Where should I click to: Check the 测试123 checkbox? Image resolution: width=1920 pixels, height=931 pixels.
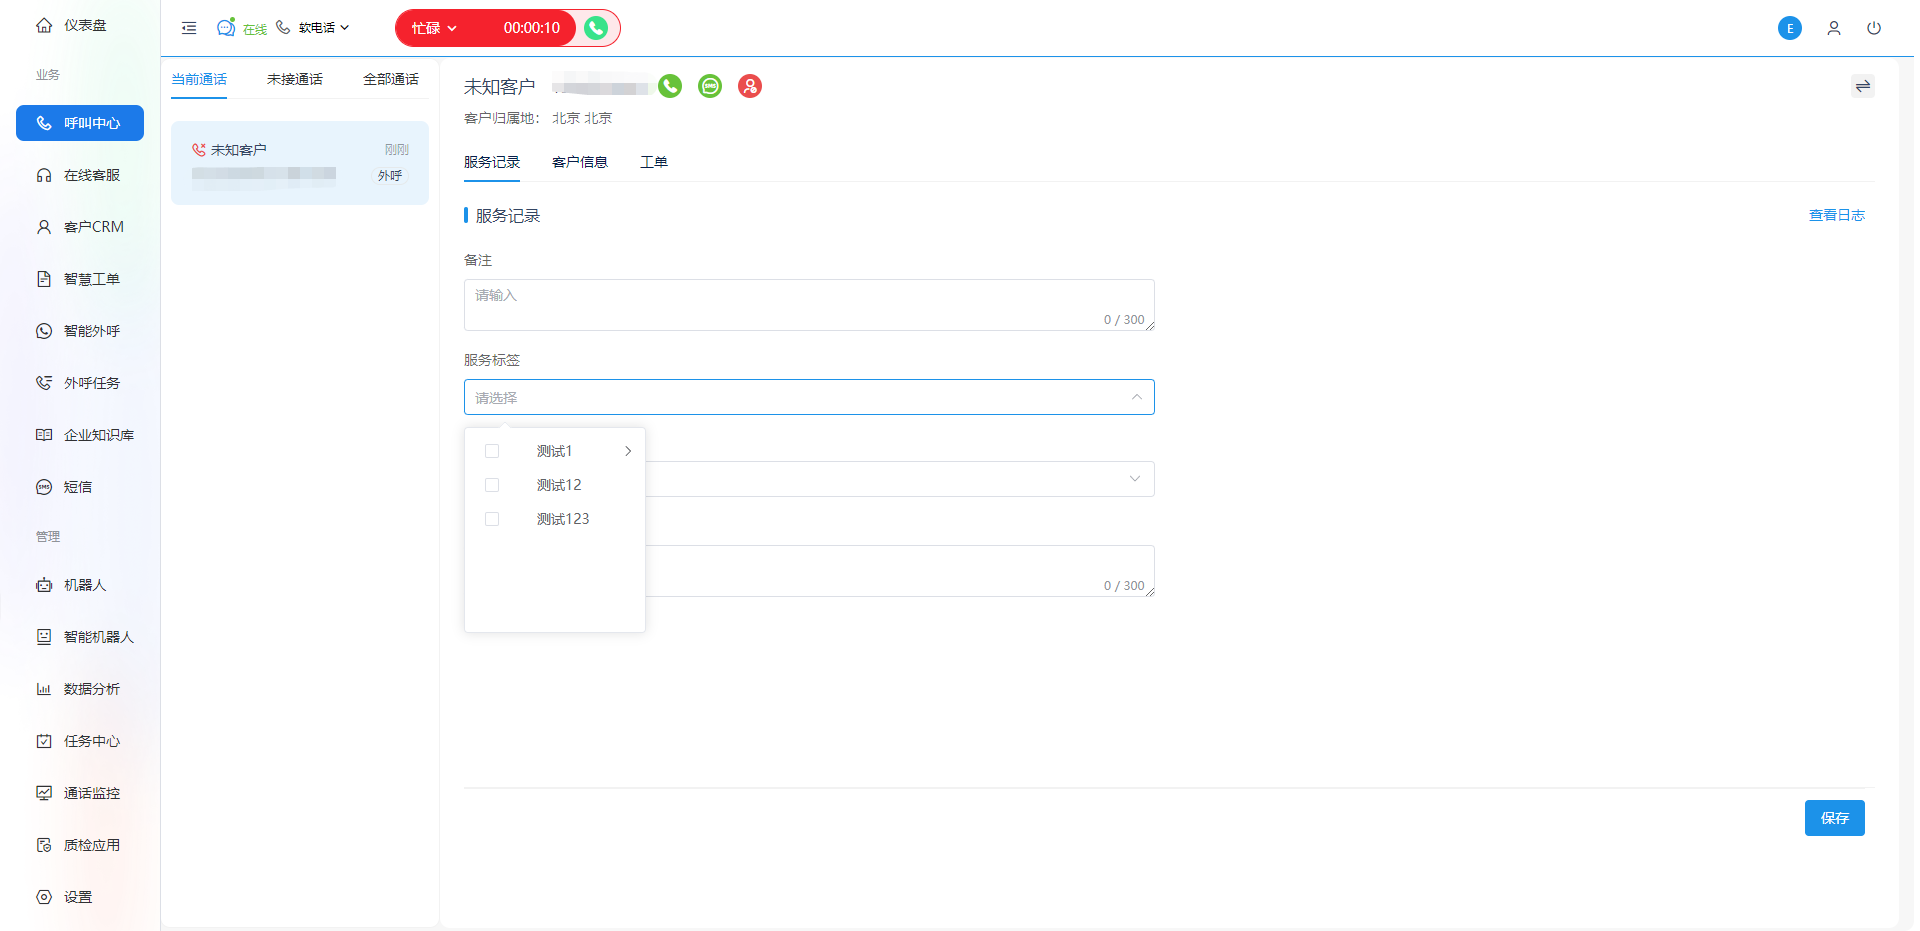492,519
